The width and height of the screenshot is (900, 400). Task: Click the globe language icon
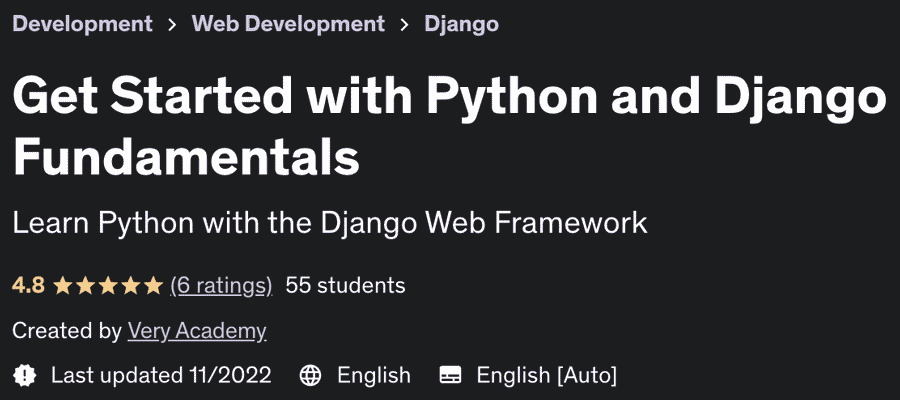(311, 375)
